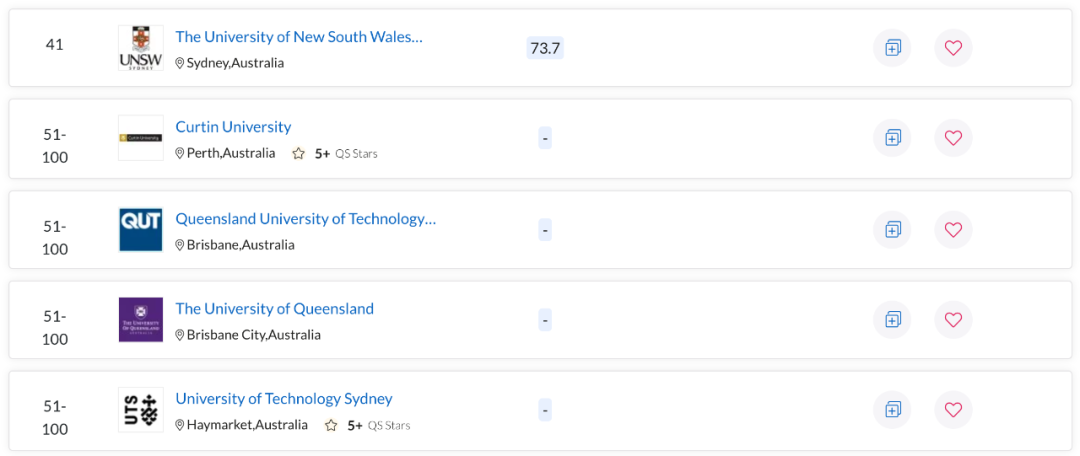The width and height of the screenshot is (1080, 456).
Task: Open The University of Queensland link
Action: (274, 308)
